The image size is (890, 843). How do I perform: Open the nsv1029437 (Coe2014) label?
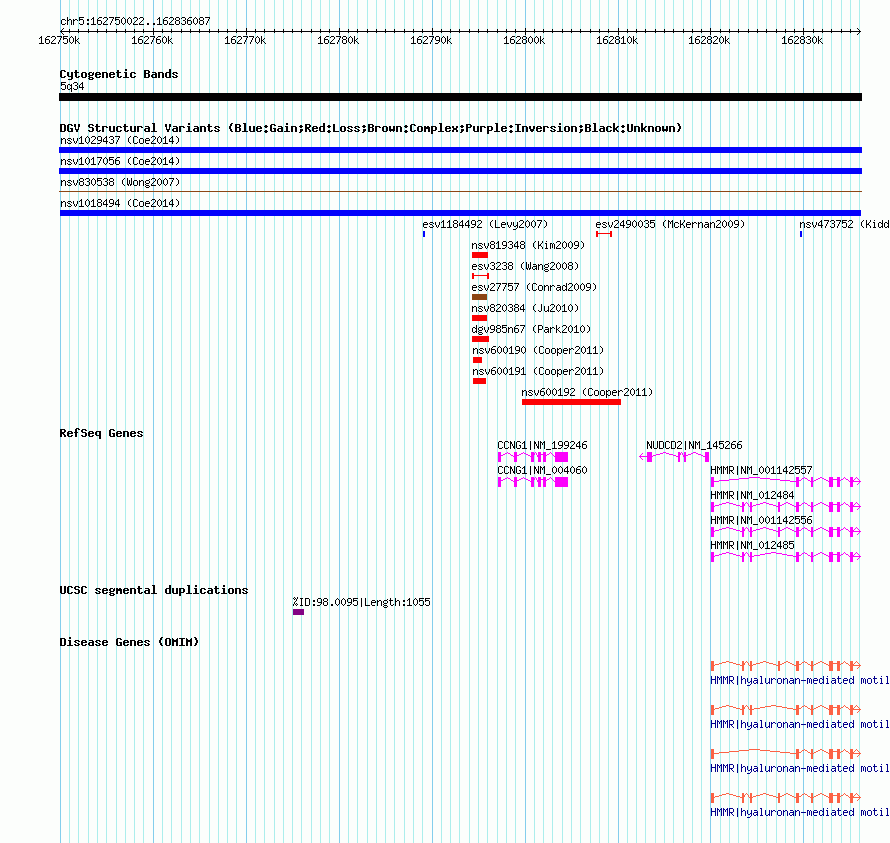point(120,140)
